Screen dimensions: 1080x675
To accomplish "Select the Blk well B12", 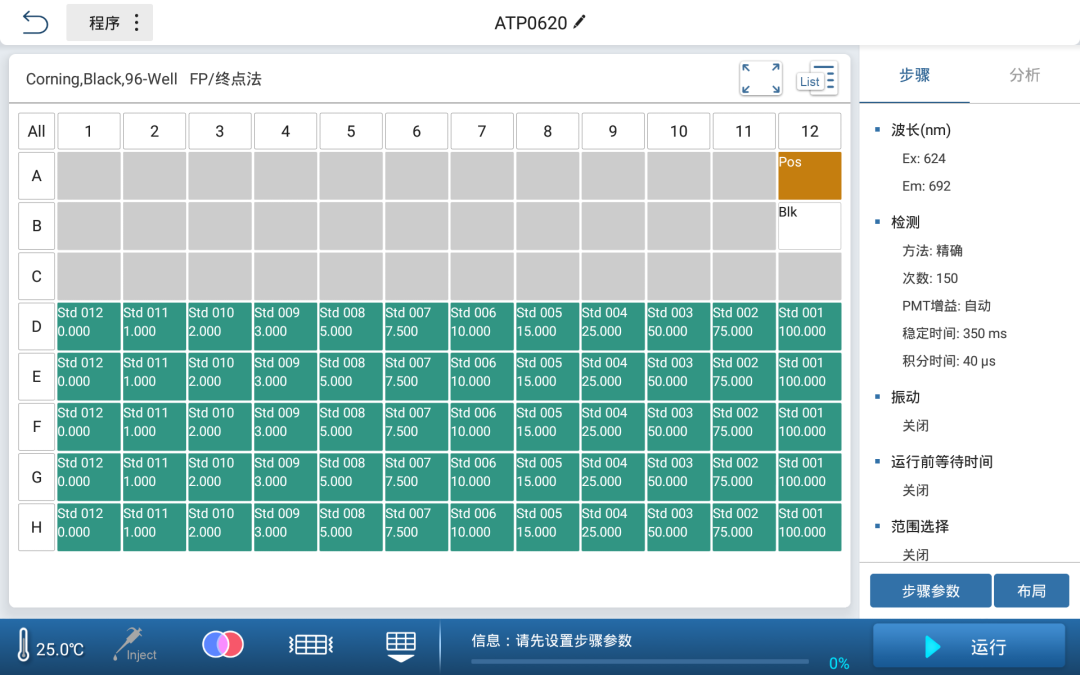I will 809,226.
